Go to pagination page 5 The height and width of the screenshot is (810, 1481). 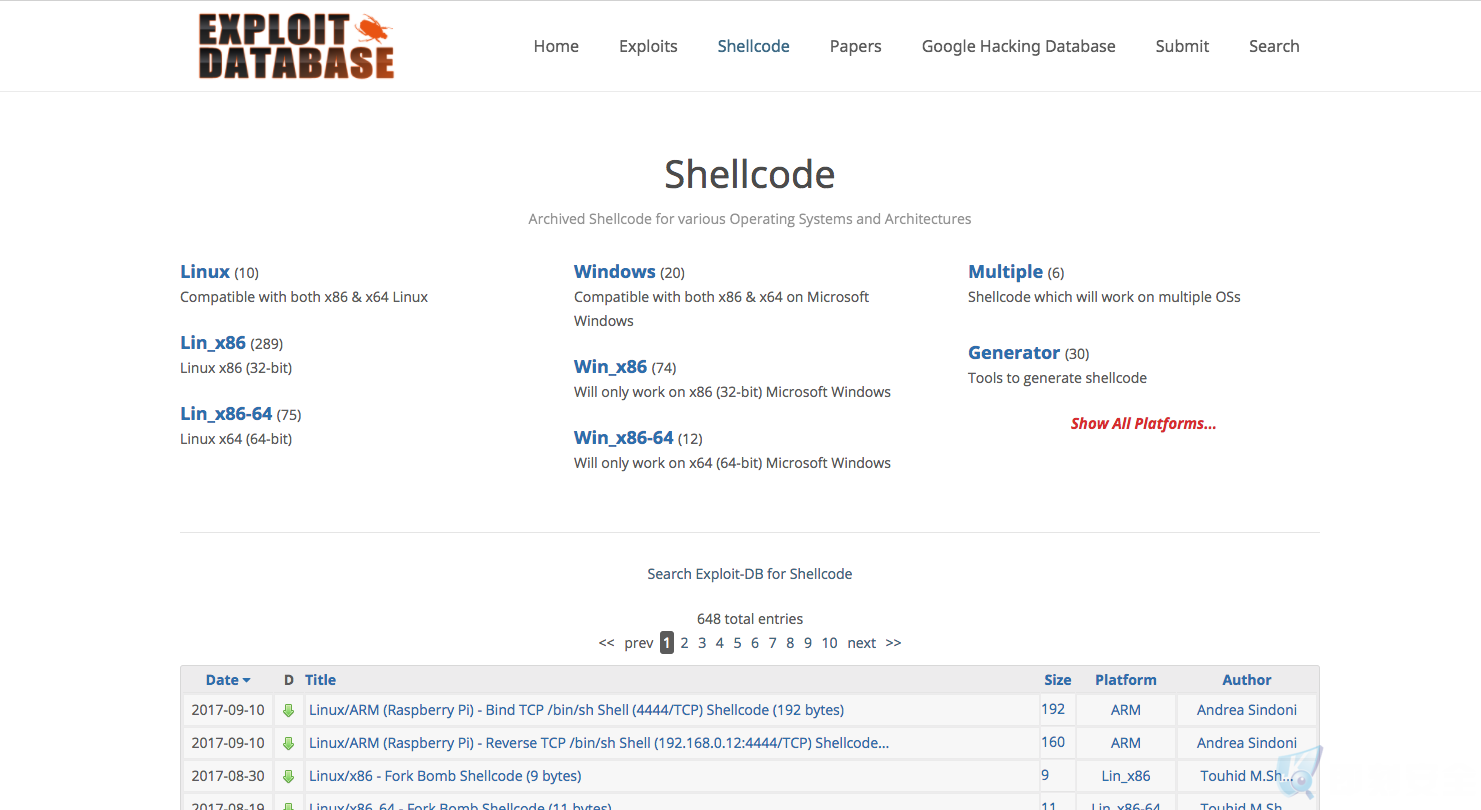(737, 643)
